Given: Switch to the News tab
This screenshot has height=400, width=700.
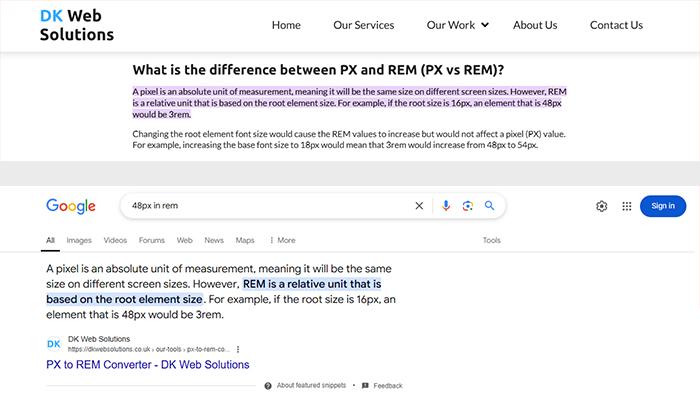Looking at the screenshot, I should pyautogui.click(x=214, y=240).
